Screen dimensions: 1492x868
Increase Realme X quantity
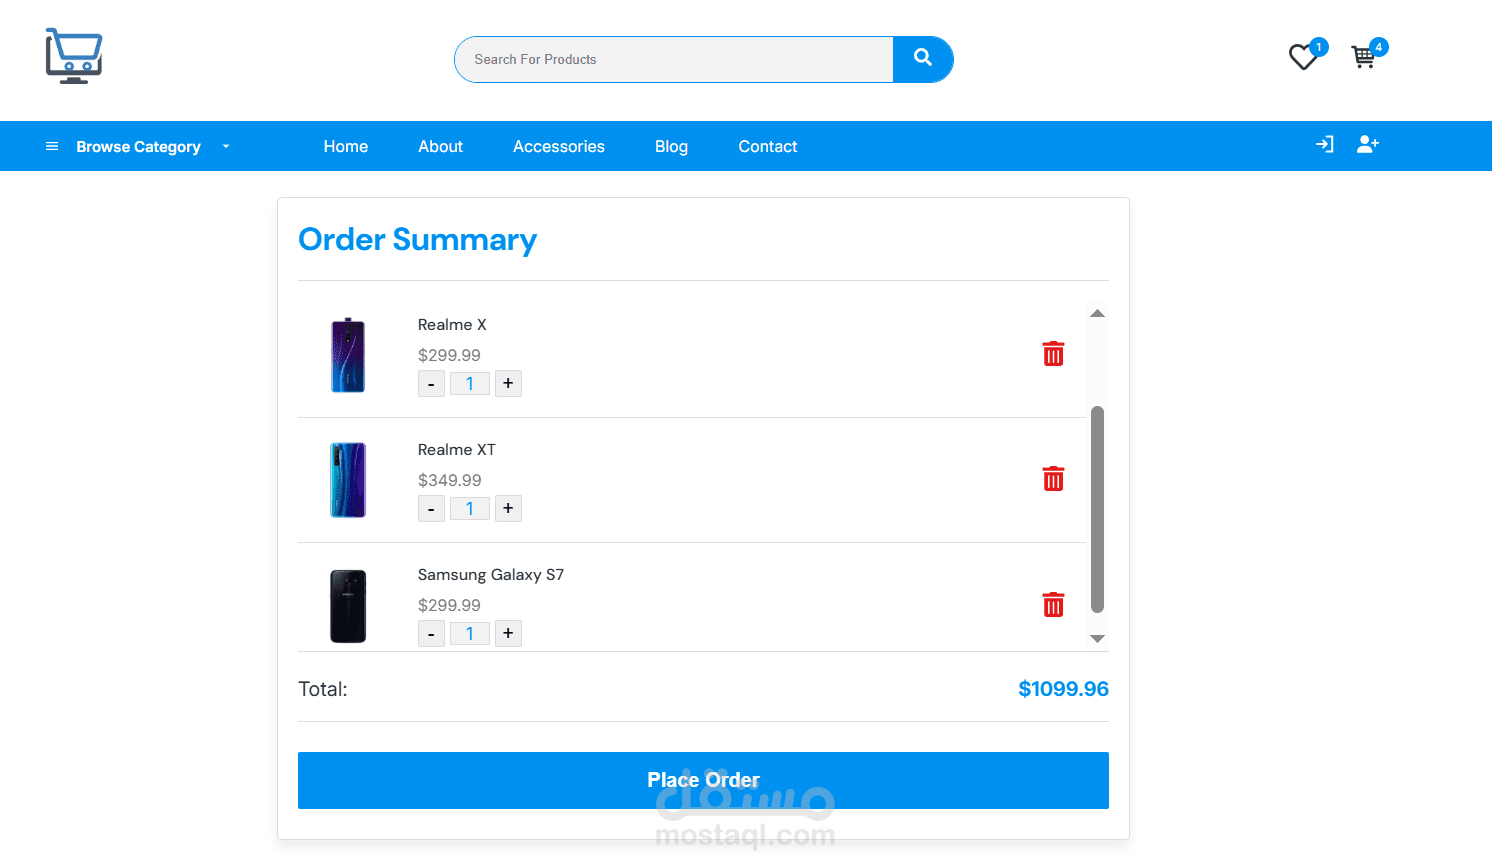[x=508, y=384]
